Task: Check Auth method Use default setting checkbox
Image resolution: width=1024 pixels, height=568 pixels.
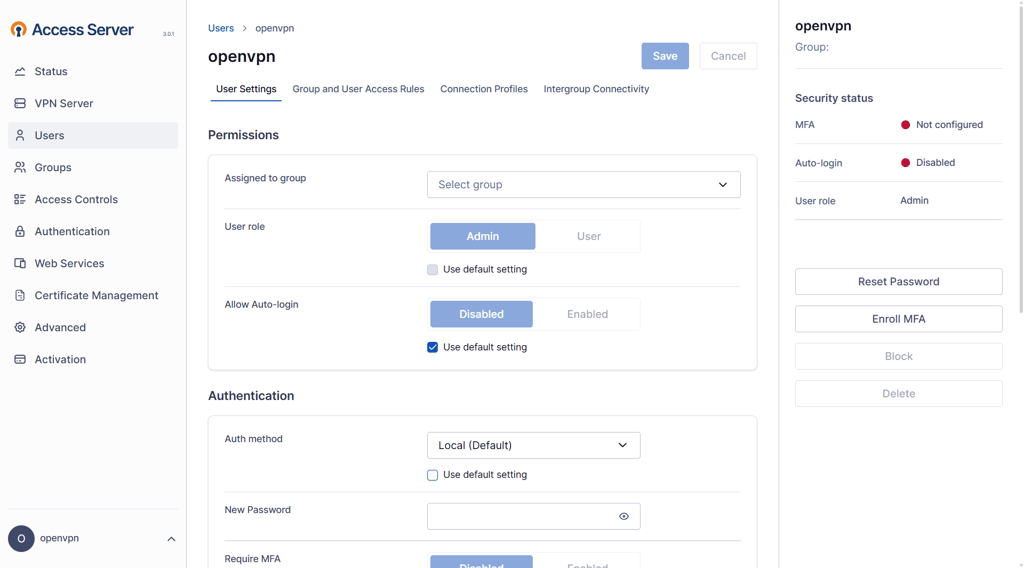Action: point(432,475)
